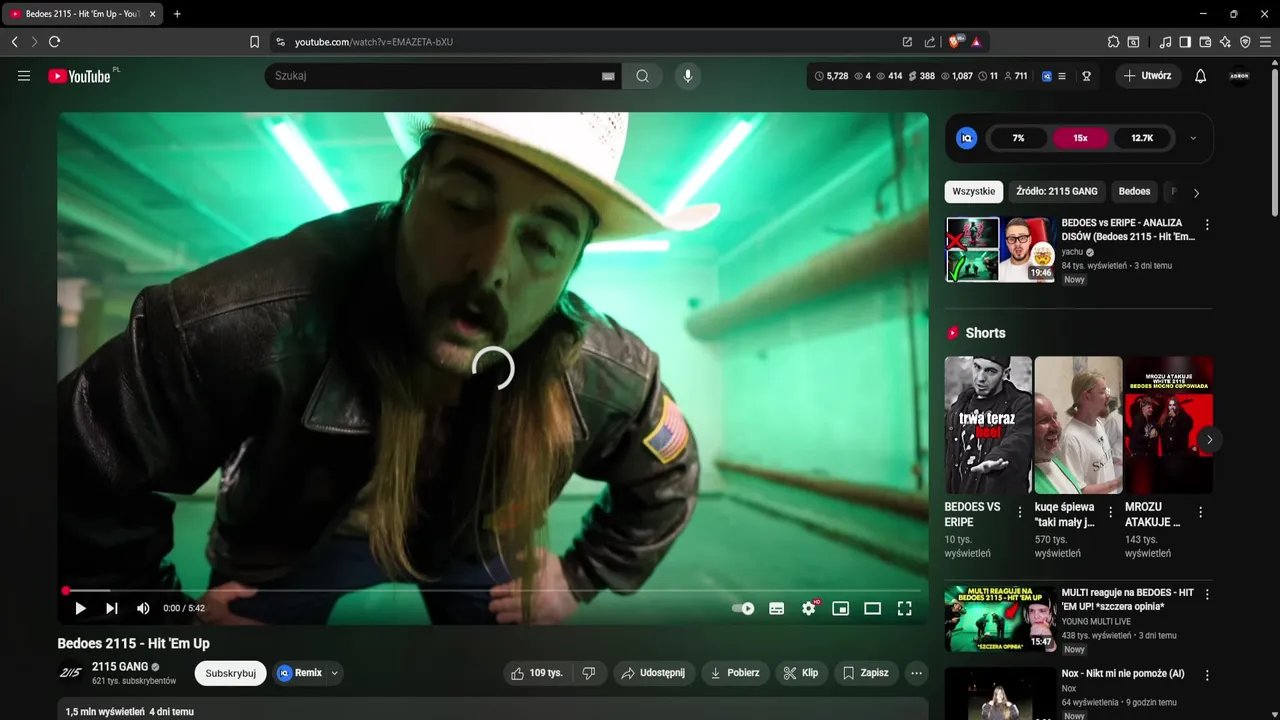
Task: Open the YouTube hamburger guide menu
Action: click(24, 76)
